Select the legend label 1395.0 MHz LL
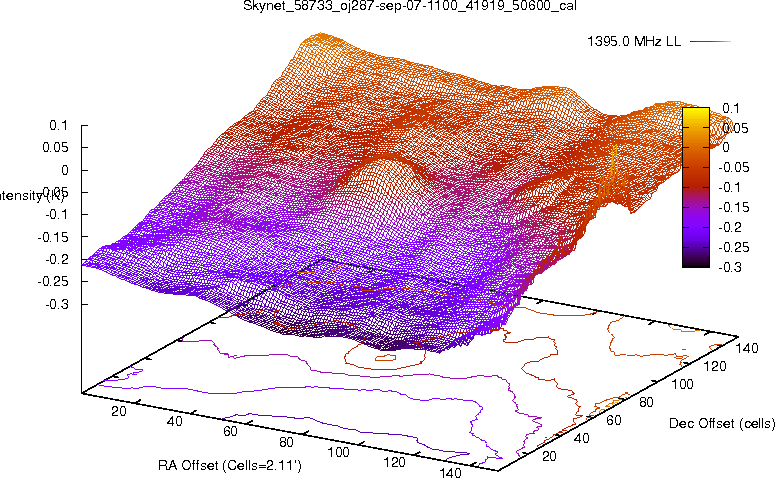Viewport: 775px width, 478px height. tap(634, 42)
